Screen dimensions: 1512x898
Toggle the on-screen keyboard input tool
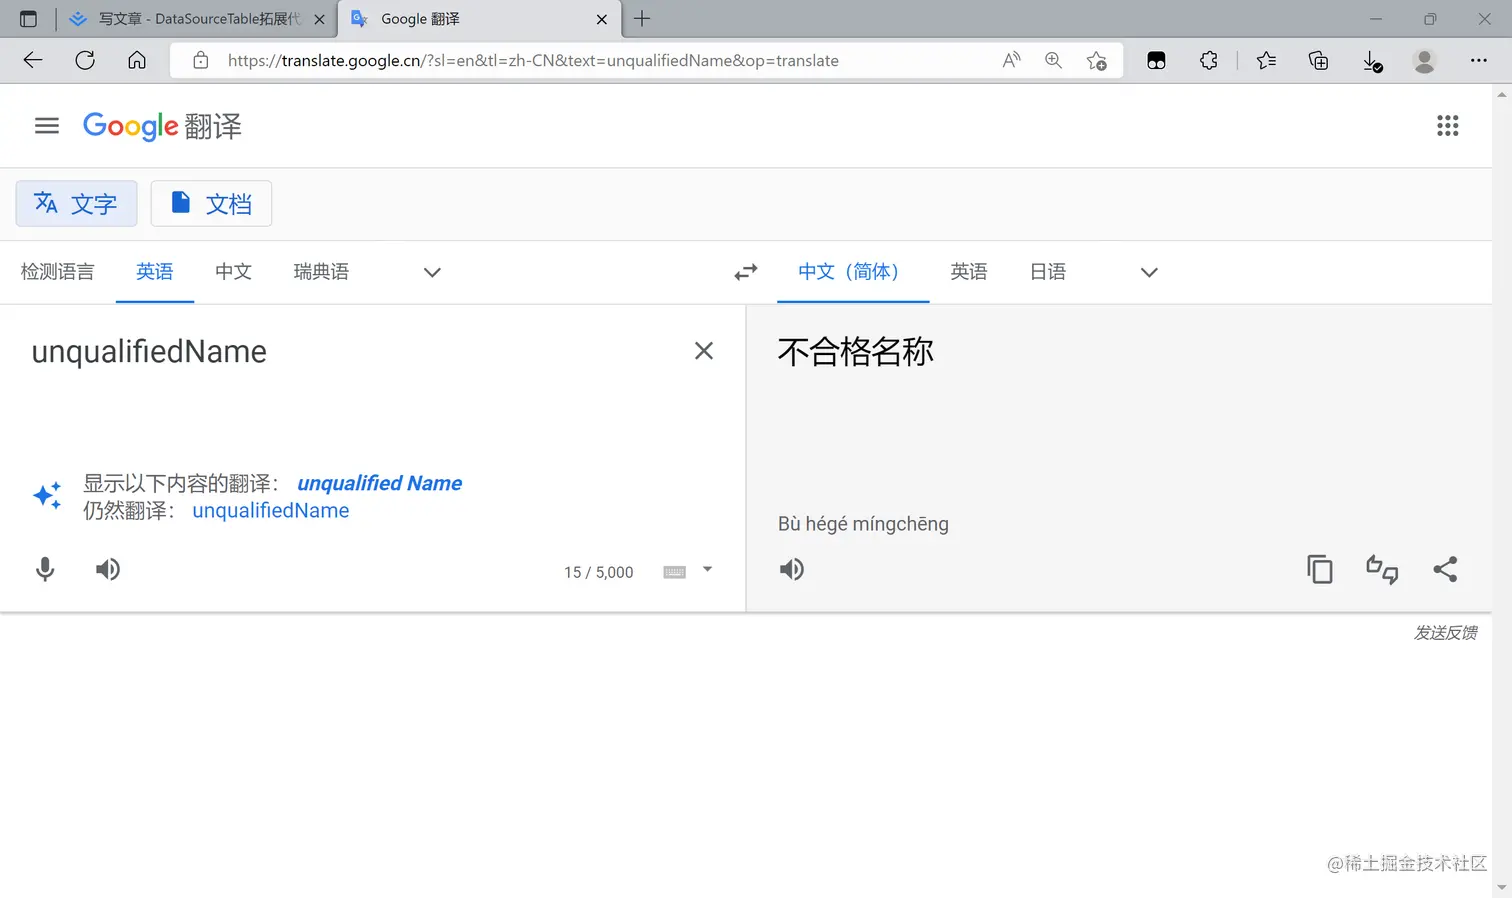[x=675, y=572]
